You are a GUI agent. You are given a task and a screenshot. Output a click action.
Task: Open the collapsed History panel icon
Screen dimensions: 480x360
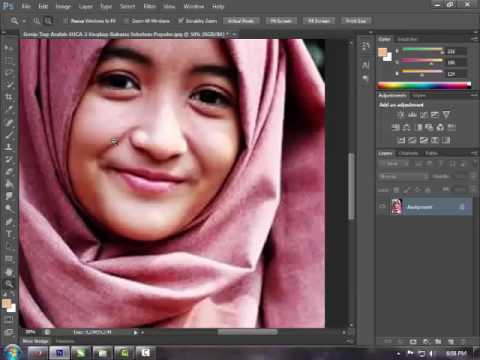pos(366,46)
